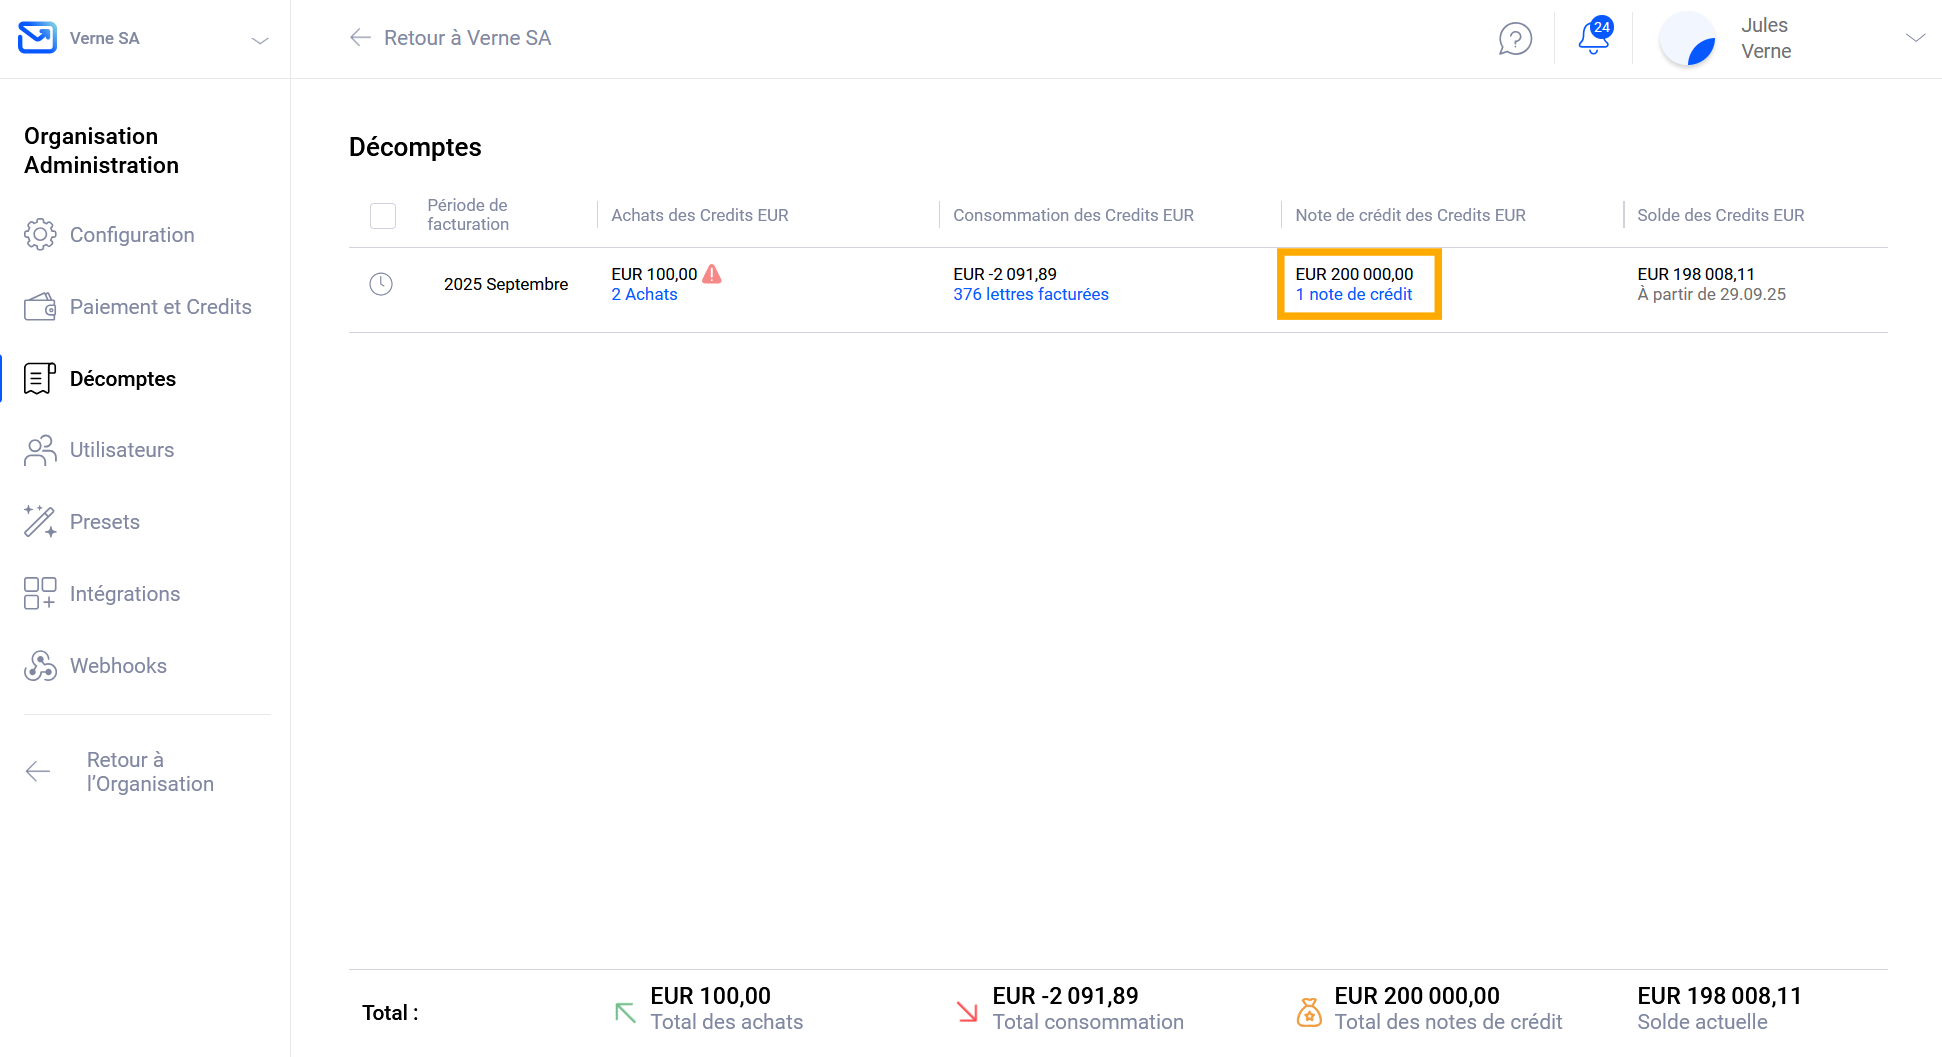Image resolution: width=1942 pixels, height=1057 pixels.
Task: Click the Webhooks icon in sidebar
Action: [40, 666]
